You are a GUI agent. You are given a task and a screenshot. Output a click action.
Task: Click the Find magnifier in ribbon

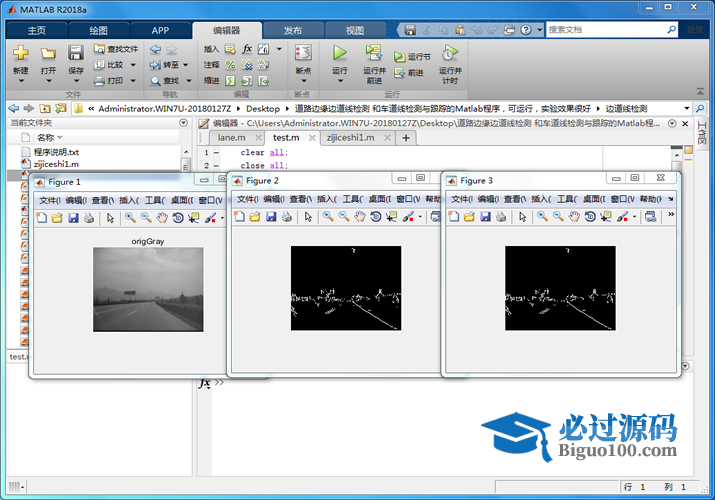(155, 81)
